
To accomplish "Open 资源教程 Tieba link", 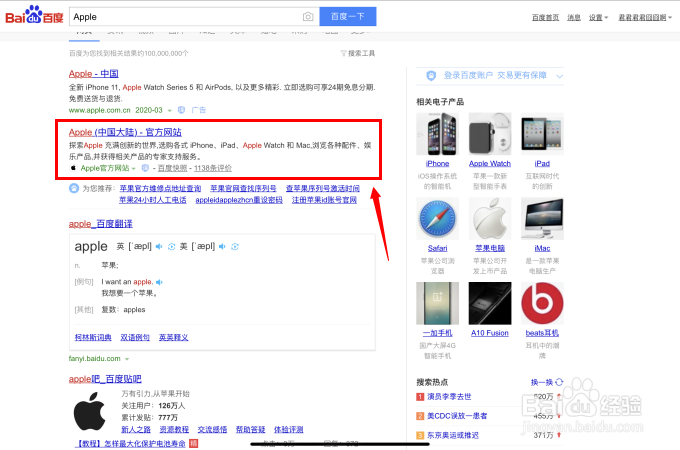I will [x=174, y=429].
